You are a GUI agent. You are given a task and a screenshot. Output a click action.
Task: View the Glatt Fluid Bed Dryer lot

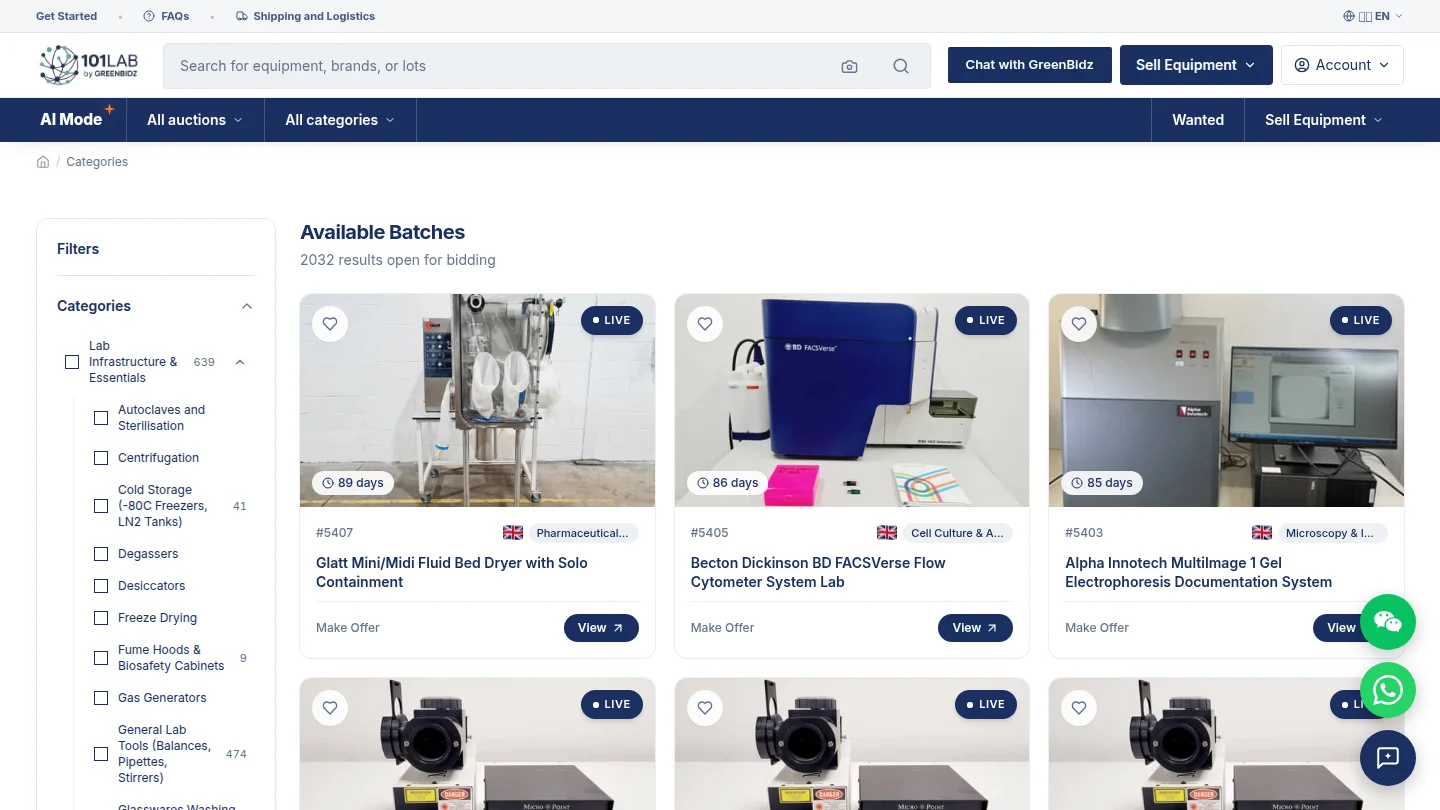click(x=601, y=628)
